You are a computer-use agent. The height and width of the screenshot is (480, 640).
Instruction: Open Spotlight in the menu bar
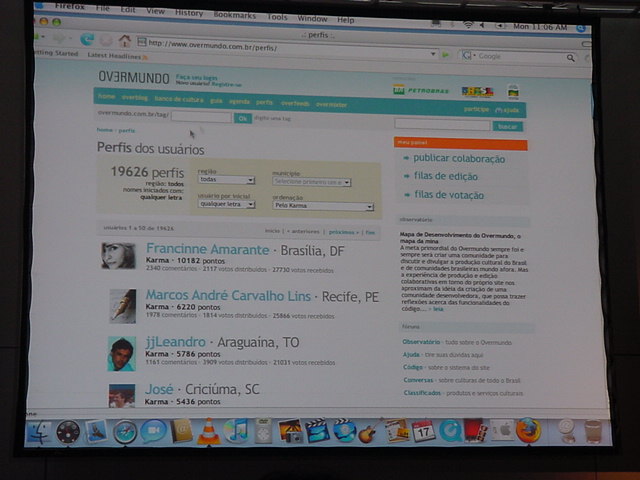click(x=581, y=28)
